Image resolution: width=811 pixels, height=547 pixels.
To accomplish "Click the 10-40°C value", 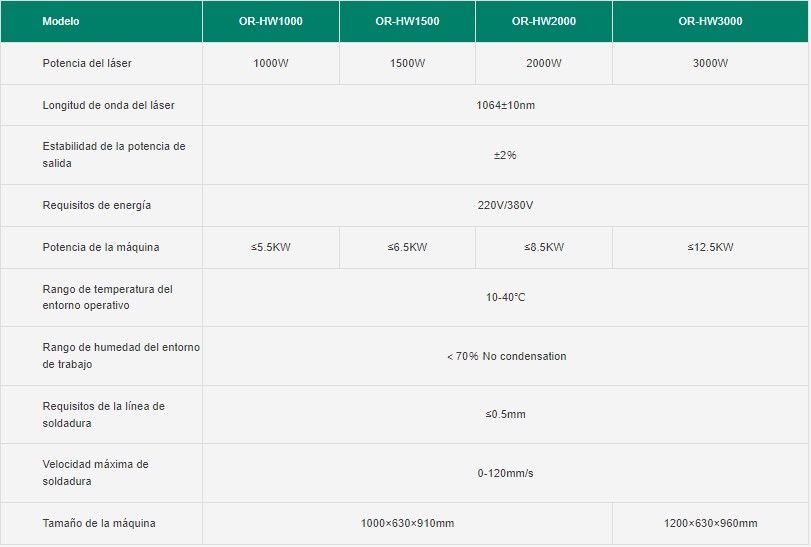I will coord(505,297).
